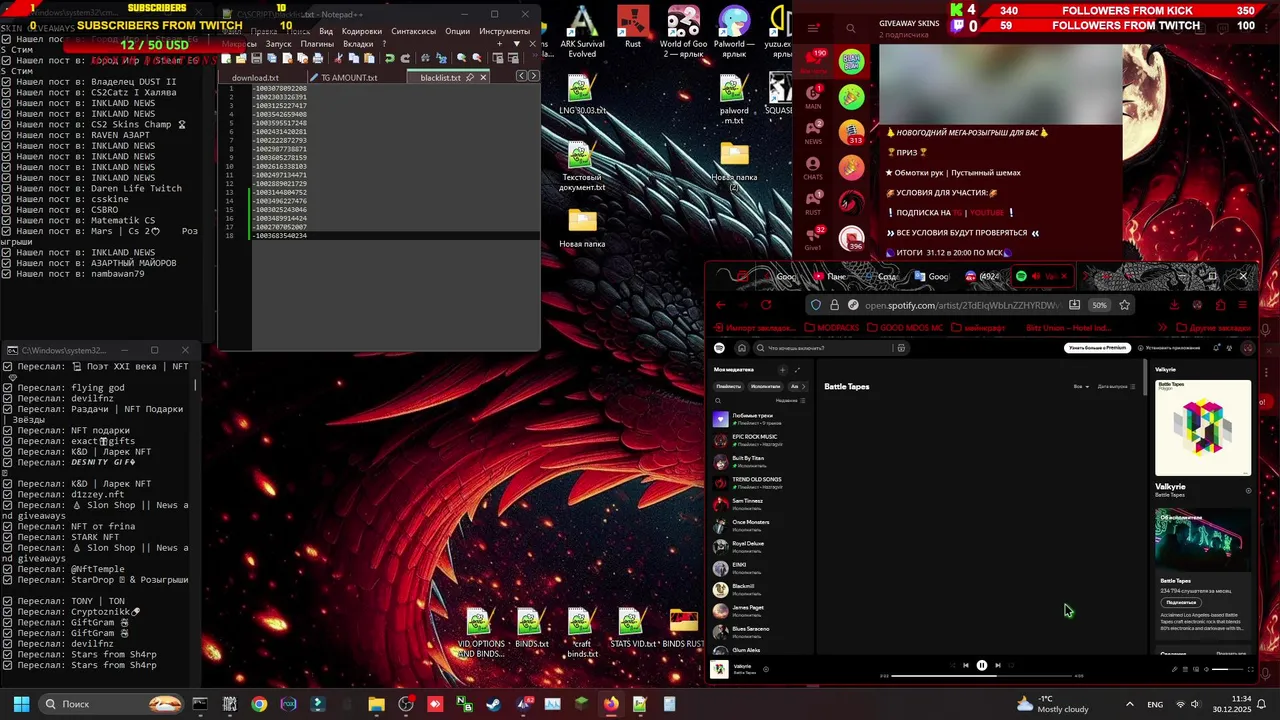Viewport: 1280px width, 720px height.
Task: Expand Spotify library panel arrows icon
Action: pos(798,370)
